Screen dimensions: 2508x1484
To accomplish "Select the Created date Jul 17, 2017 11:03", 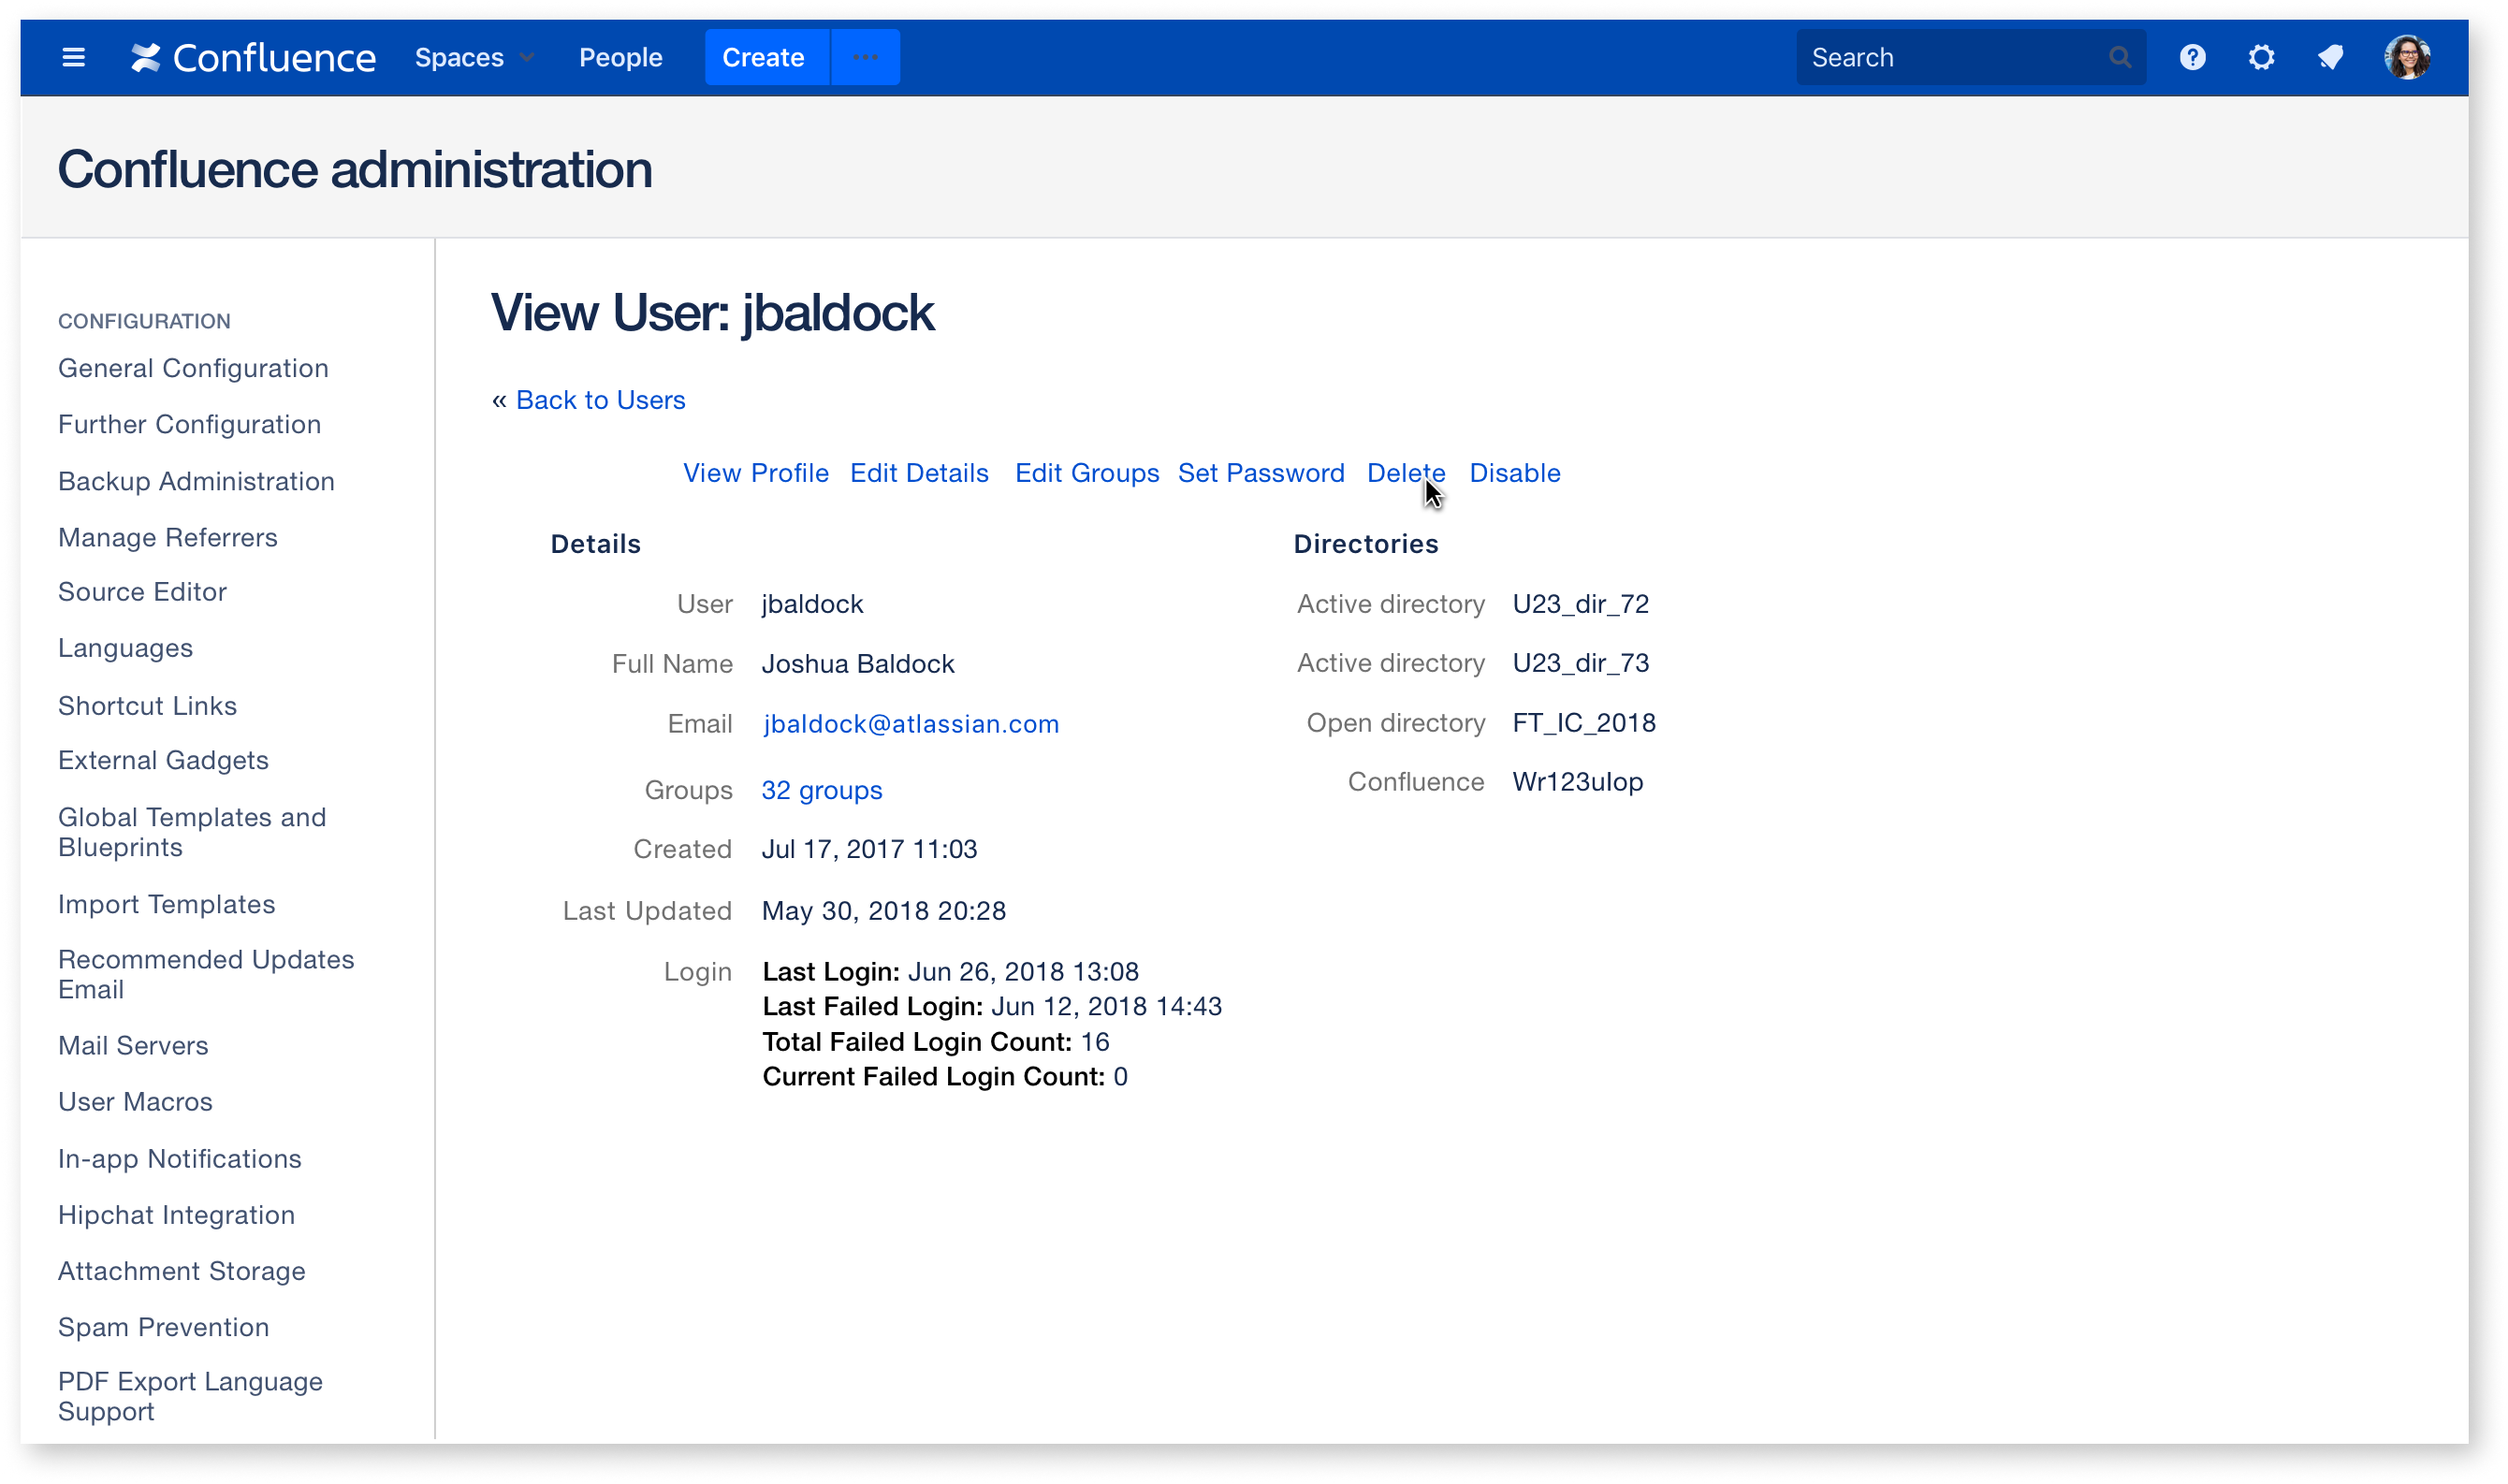I will pyautogui.click(x=869, y=849).
